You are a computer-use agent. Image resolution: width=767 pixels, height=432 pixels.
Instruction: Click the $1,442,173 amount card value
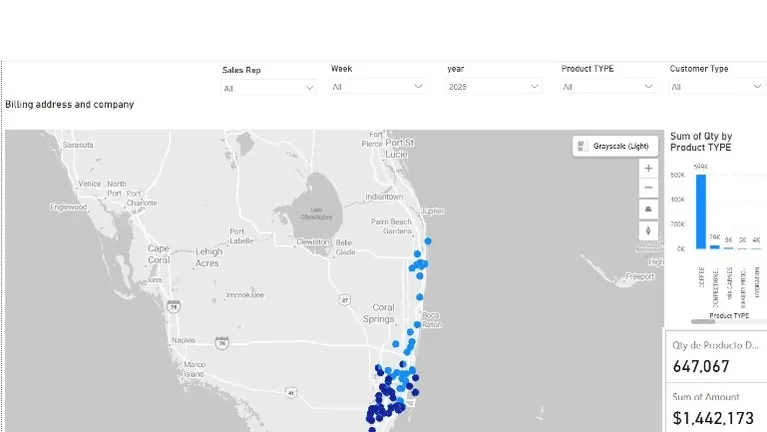tap(713, 418)
